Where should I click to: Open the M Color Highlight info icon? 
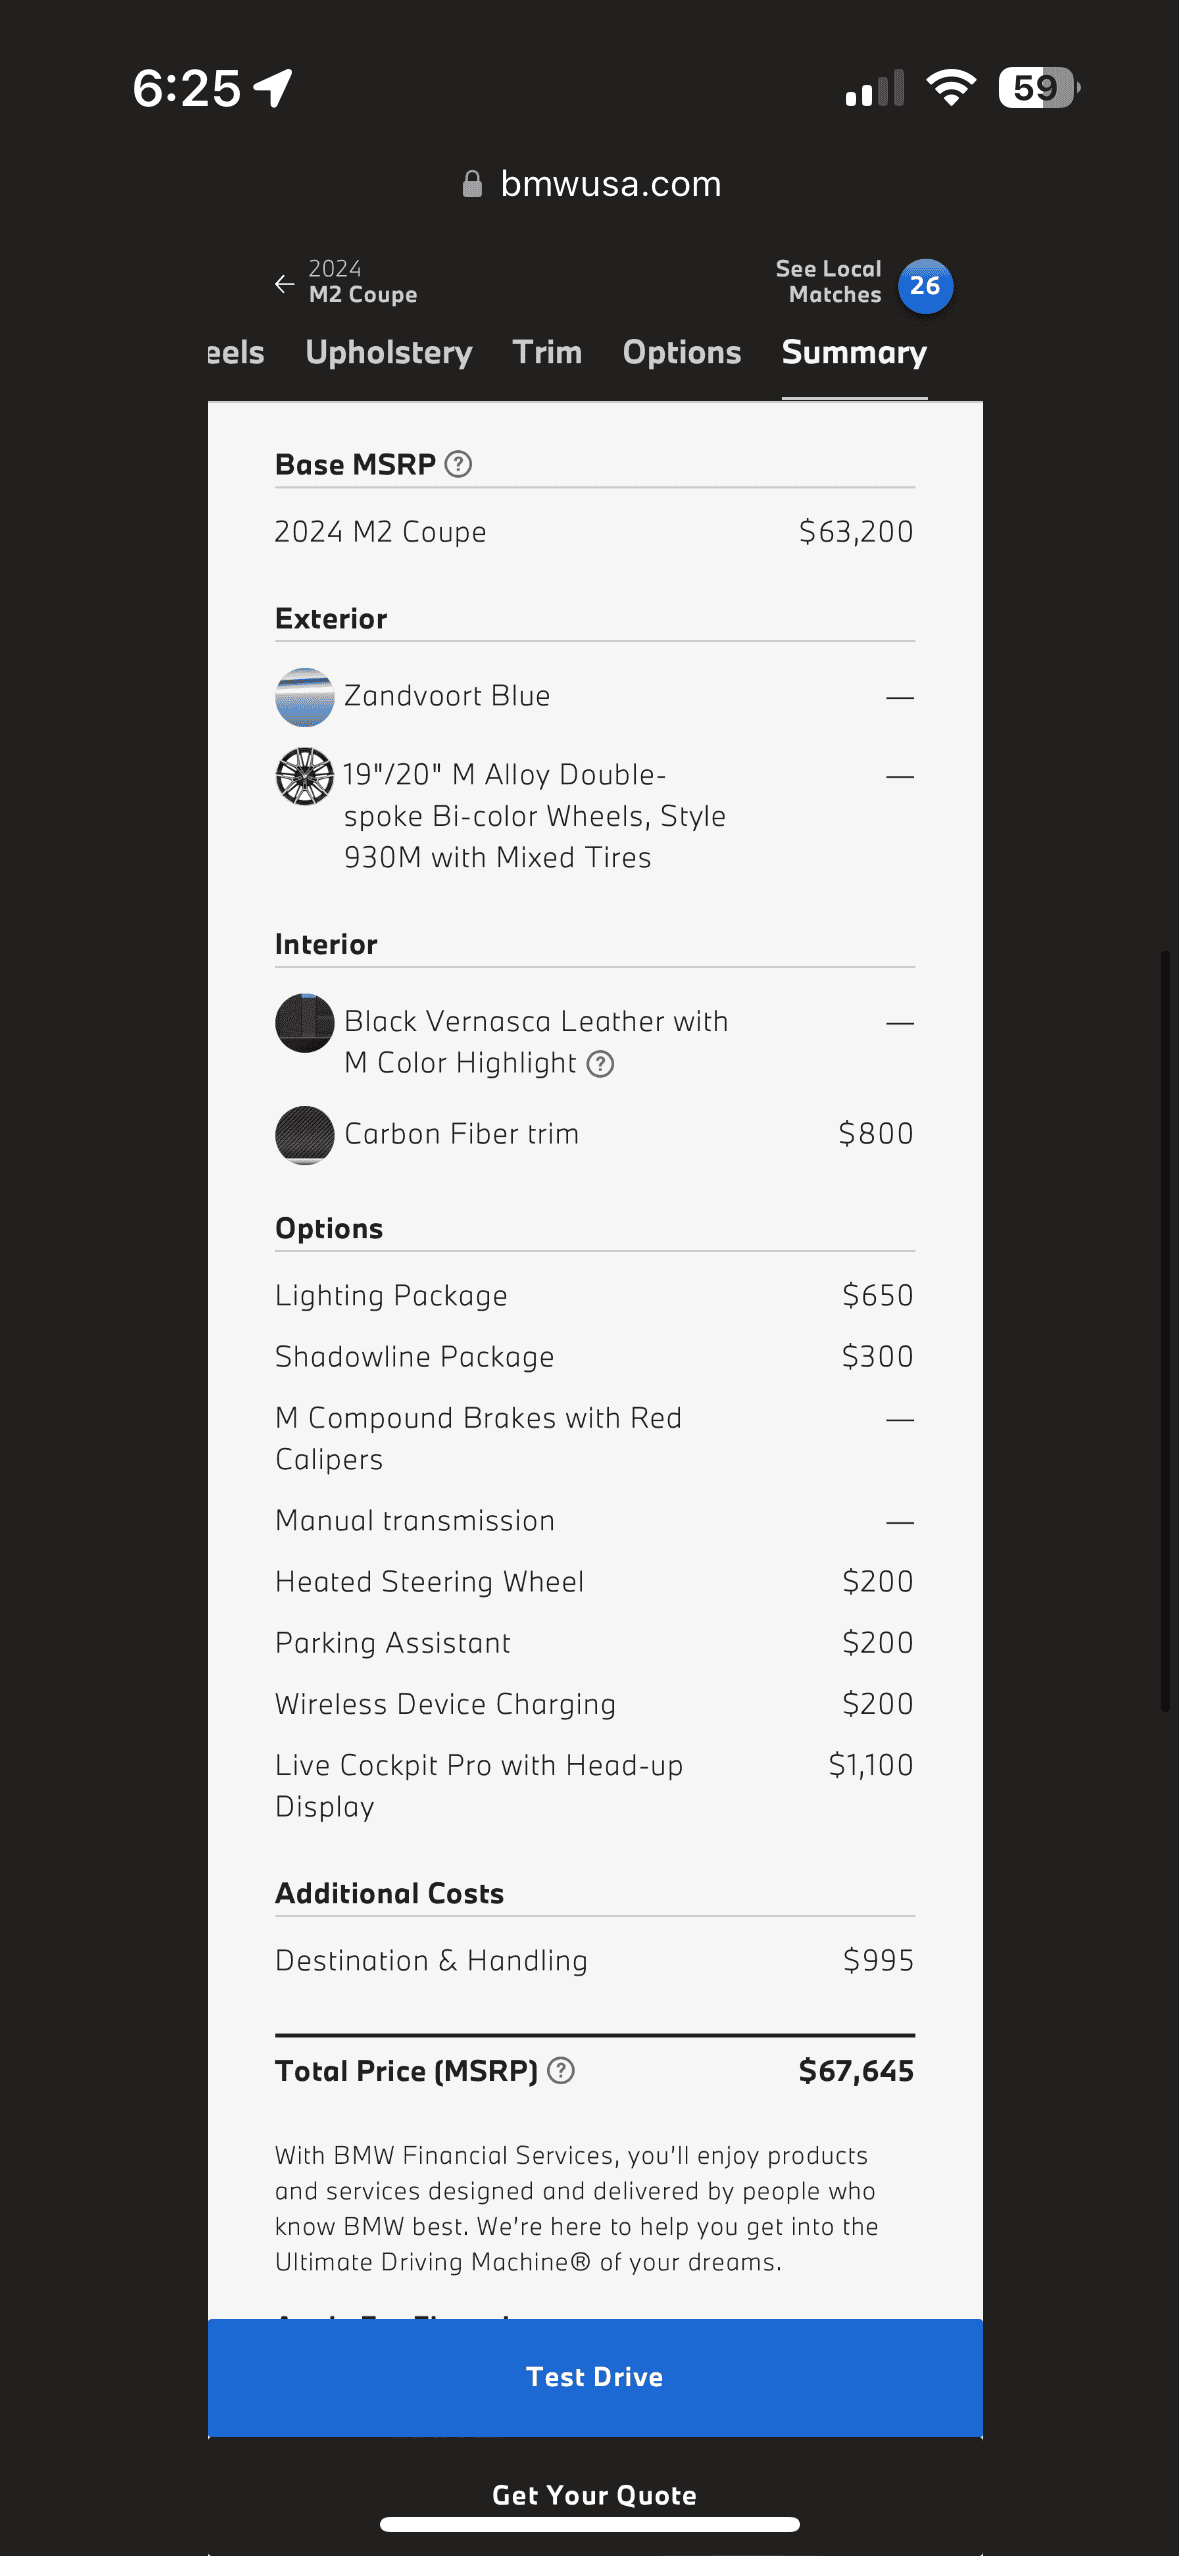point(600,1063)
